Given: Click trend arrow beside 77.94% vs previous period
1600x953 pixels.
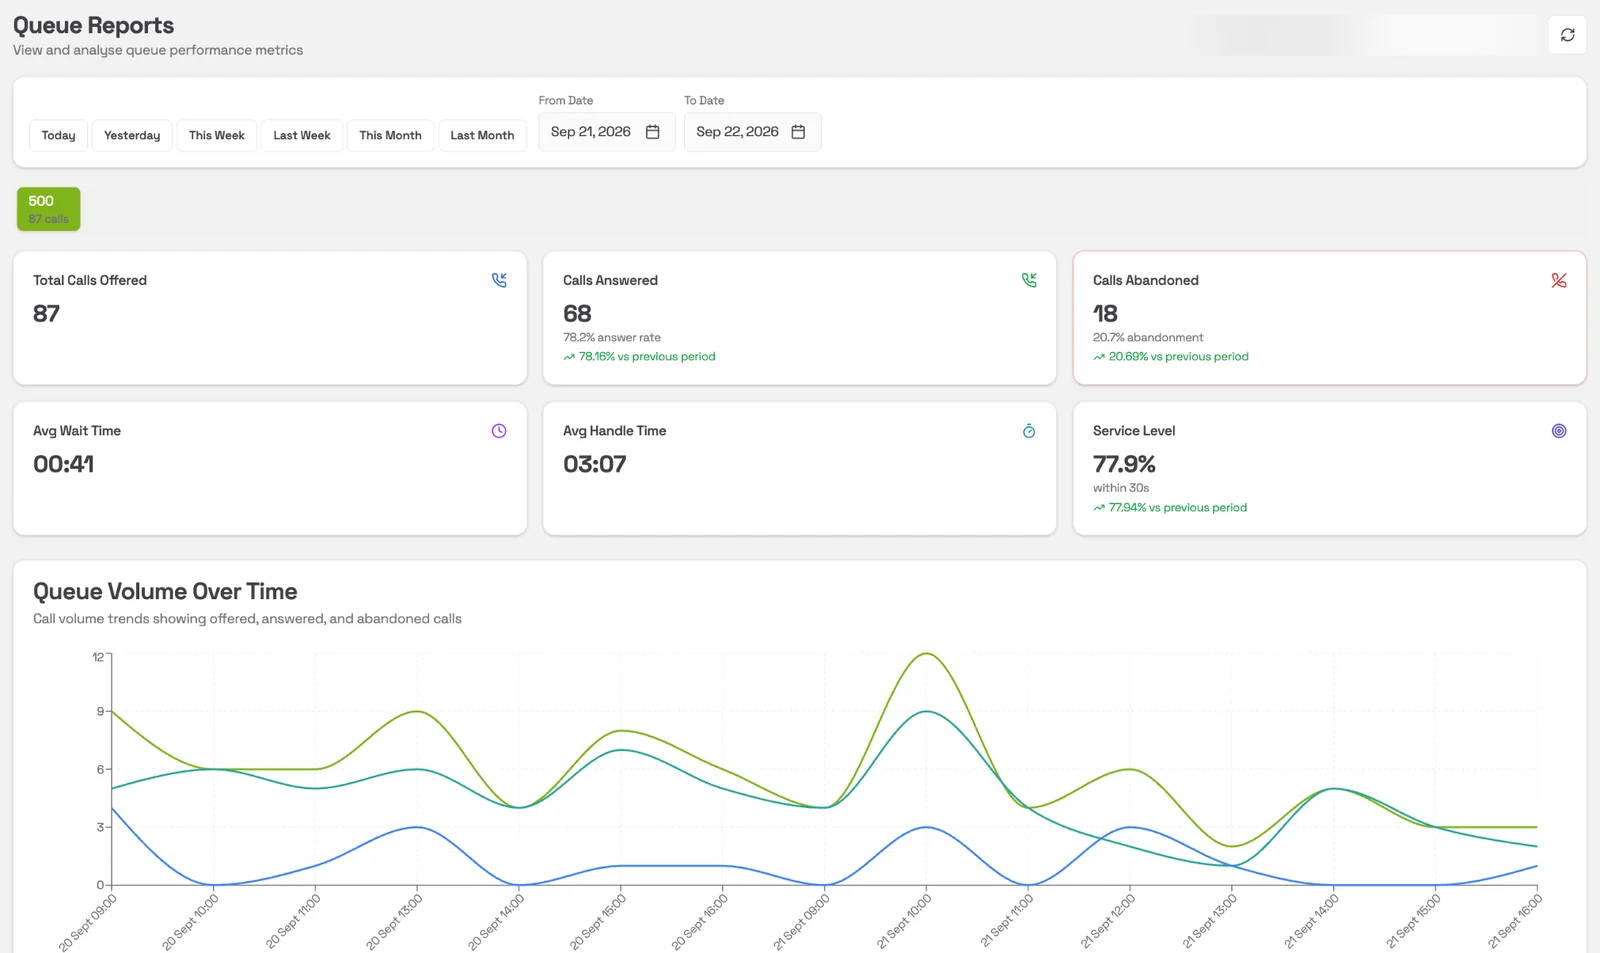Looking at the screenshot, I should tap(1099, 508).
